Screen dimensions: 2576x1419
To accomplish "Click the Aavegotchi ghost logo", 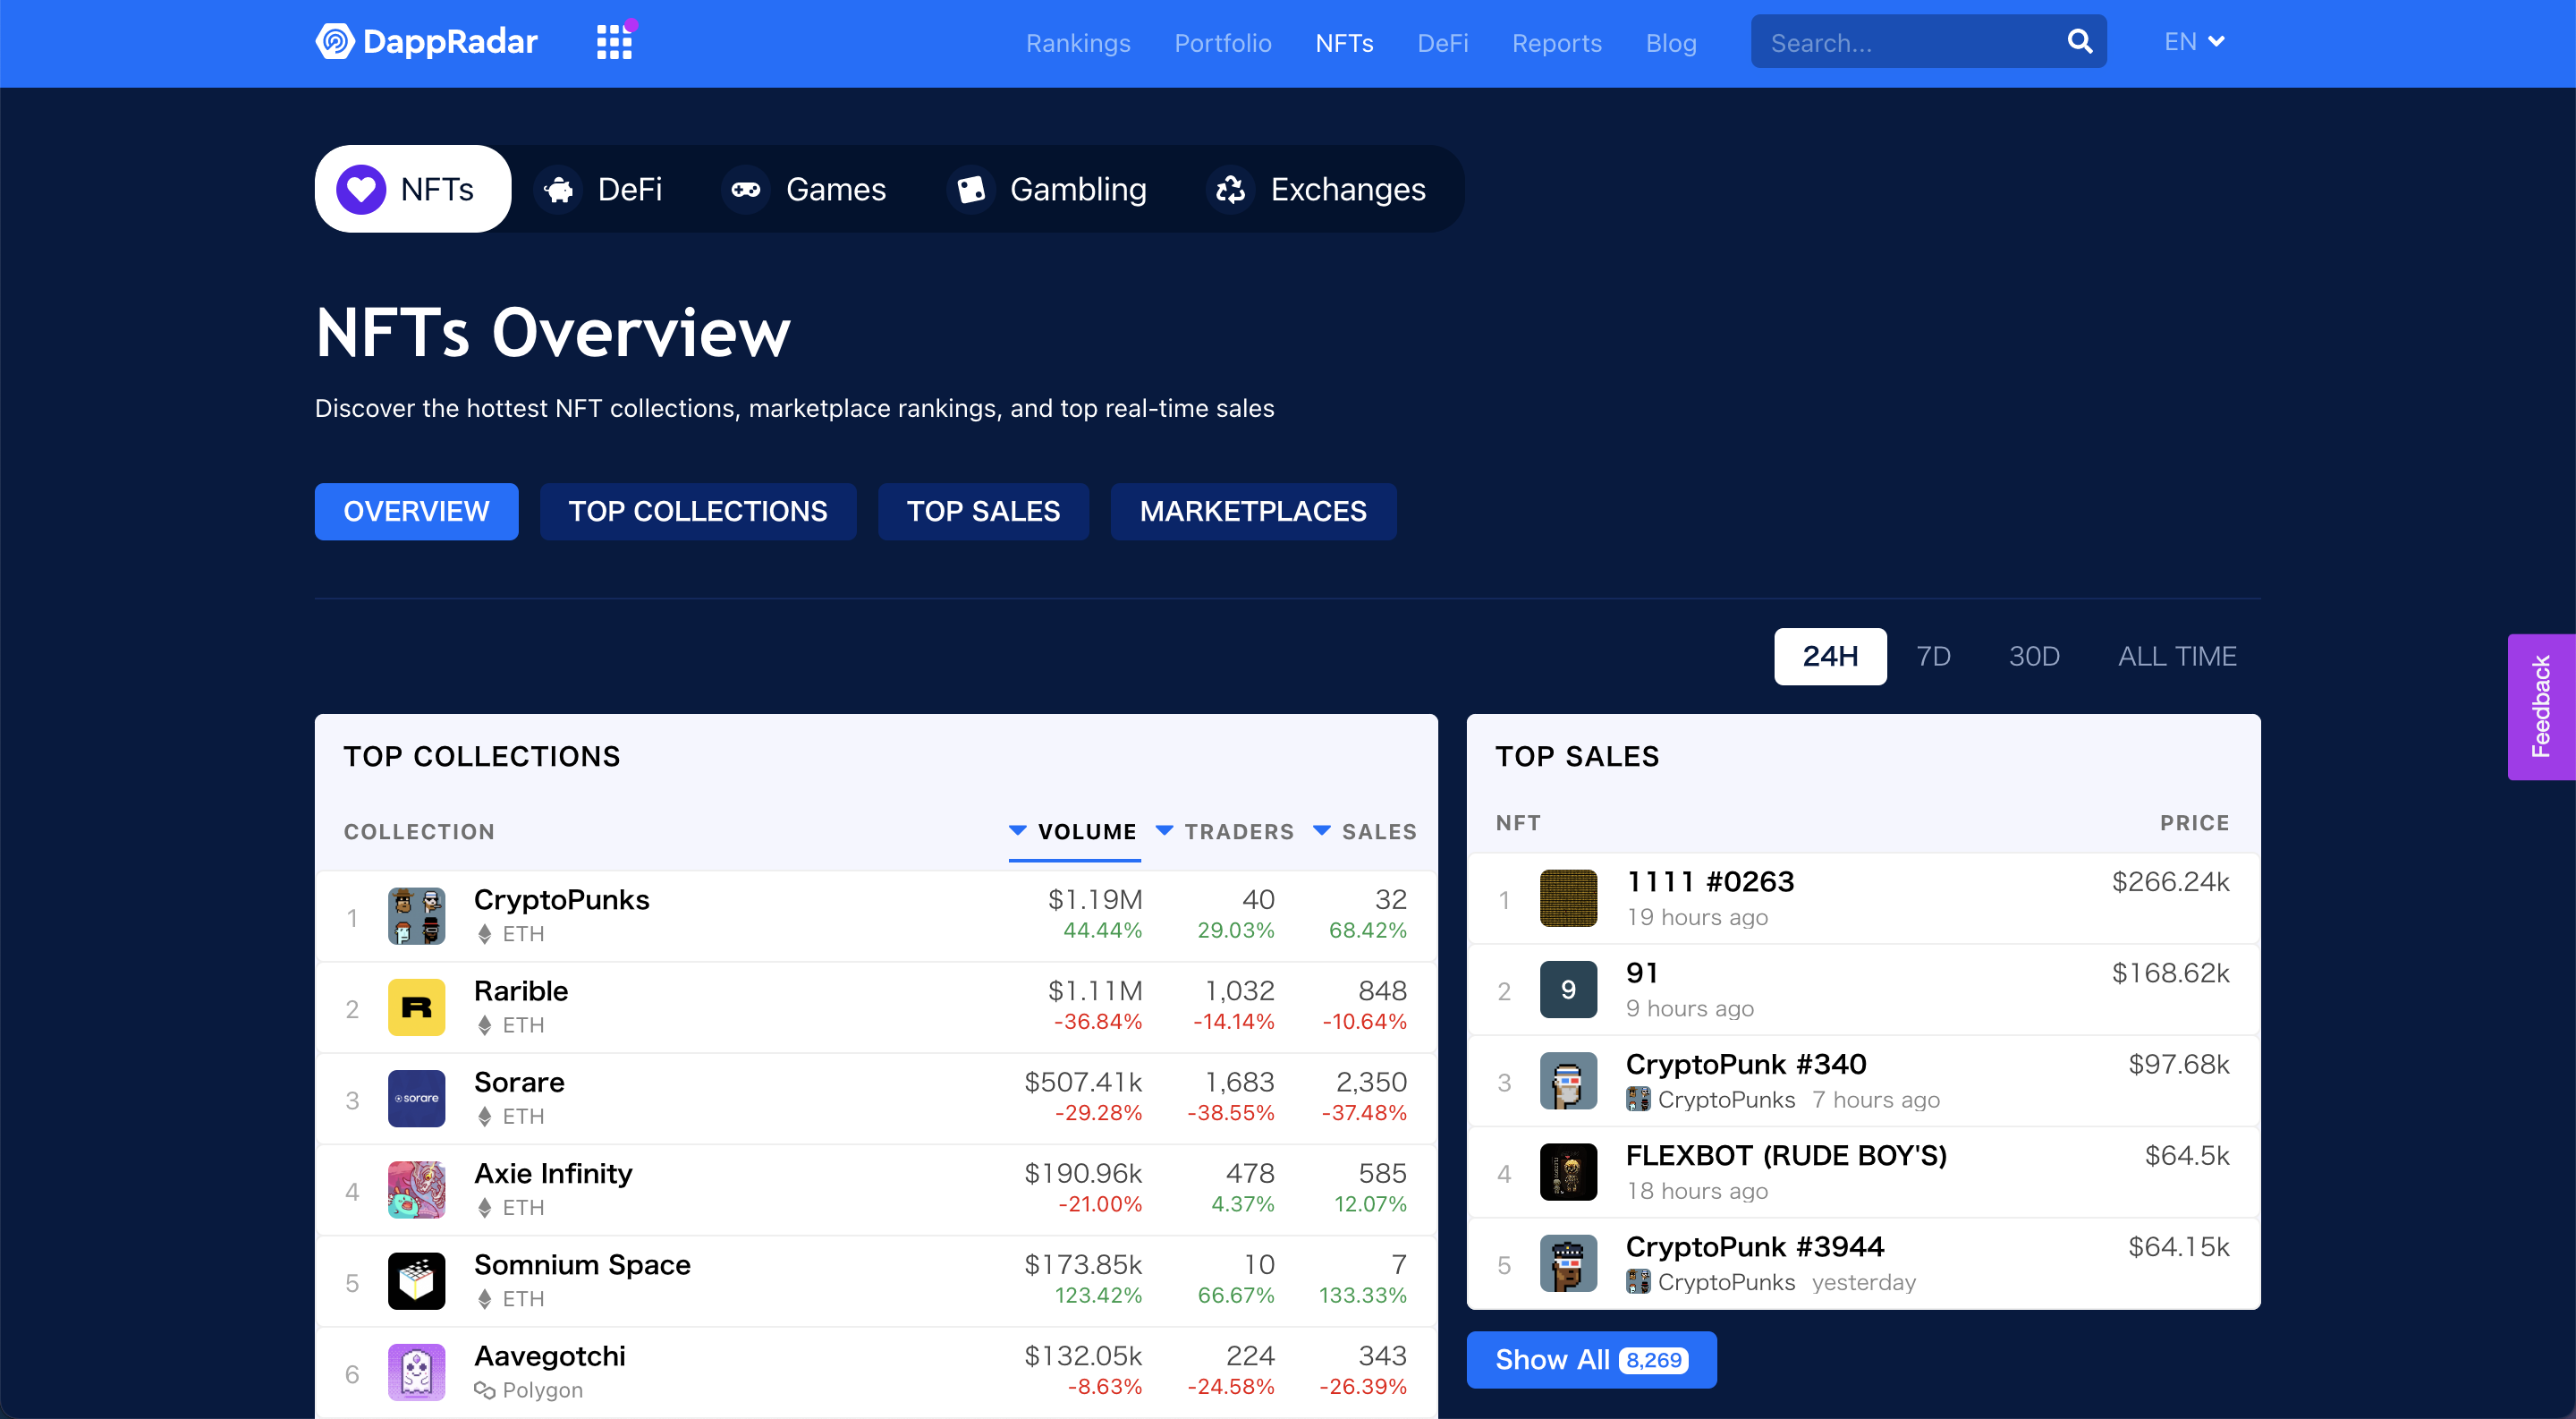I will [416, 1372].
